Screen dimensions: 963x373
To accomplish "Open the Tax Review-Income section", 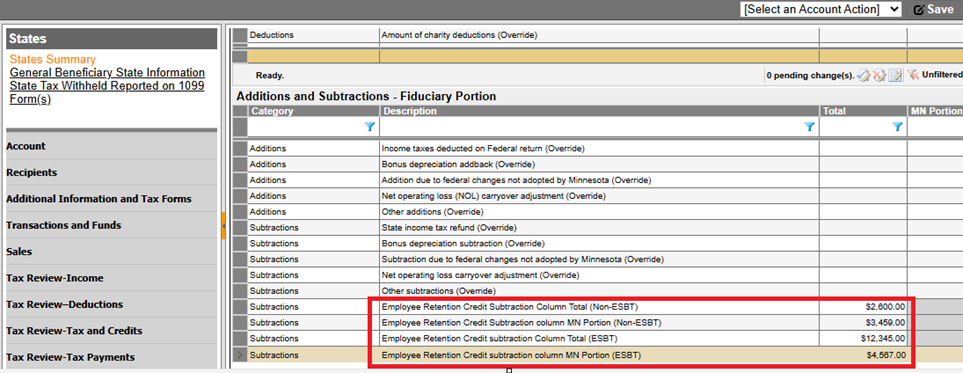I will pos(111,278).
